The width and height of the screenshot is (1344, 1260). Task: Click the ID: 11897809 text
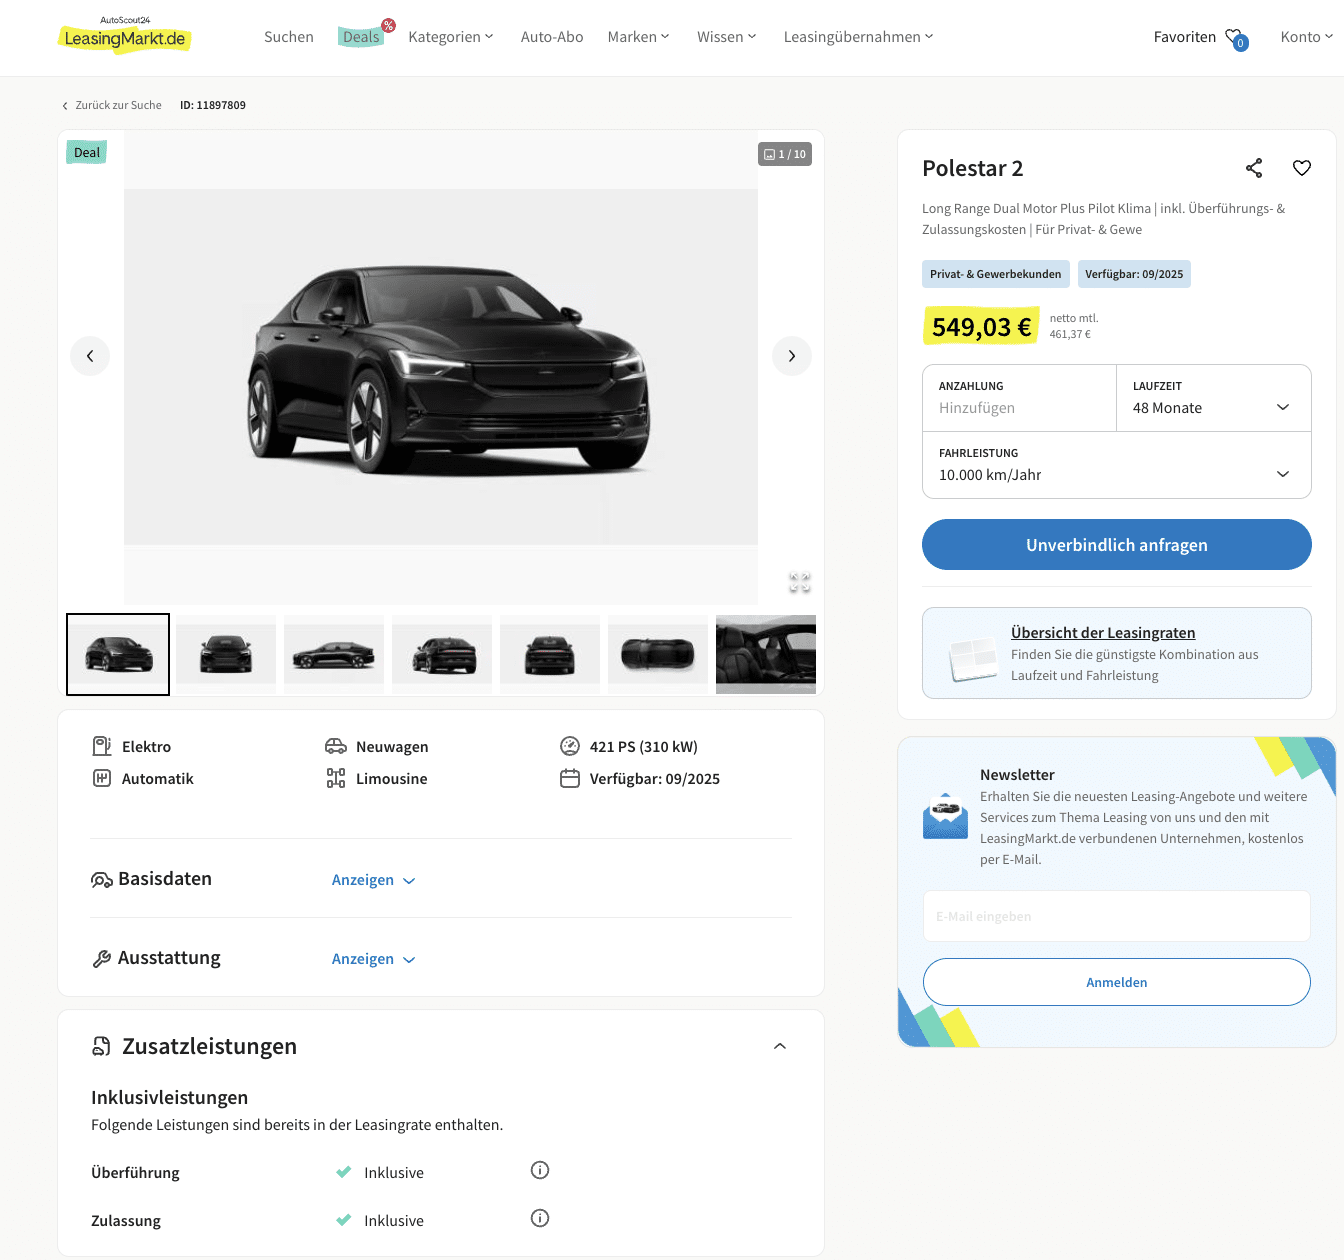[x=213, y=105]
